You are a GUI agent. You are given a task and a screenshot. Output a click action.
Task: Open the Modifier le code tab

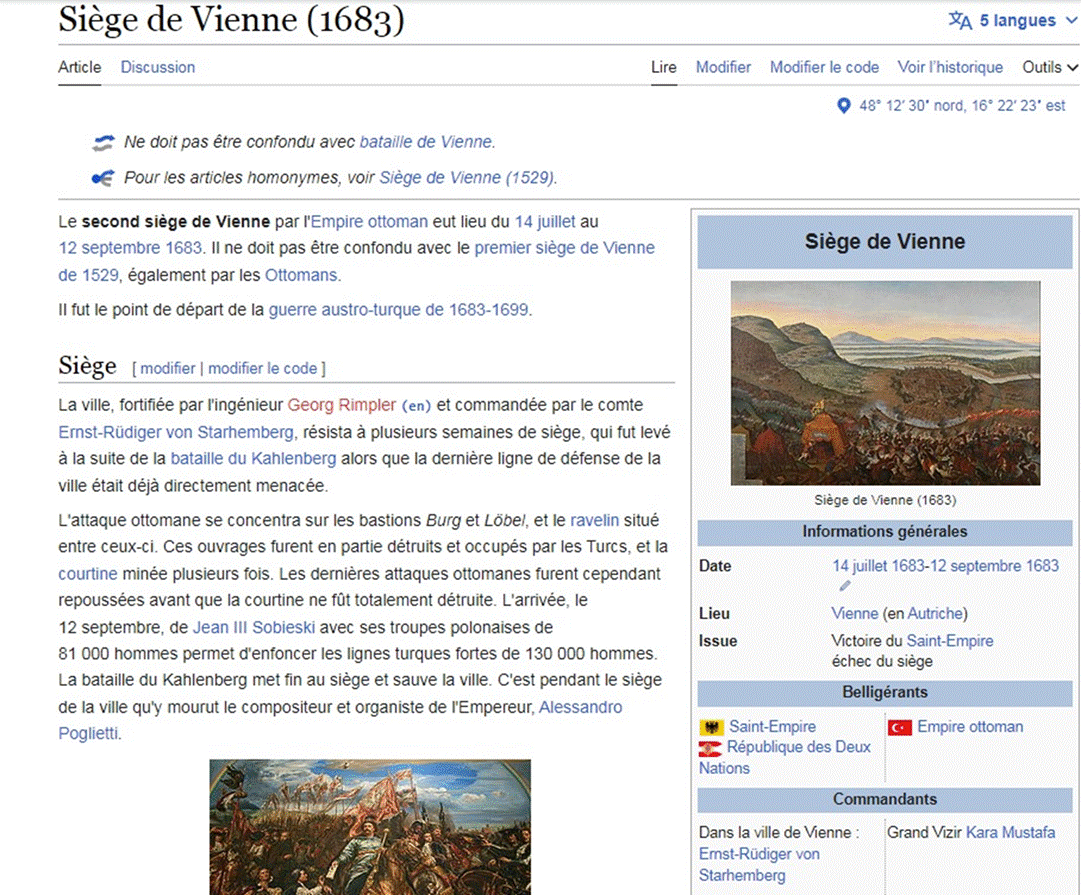point(825,67)
